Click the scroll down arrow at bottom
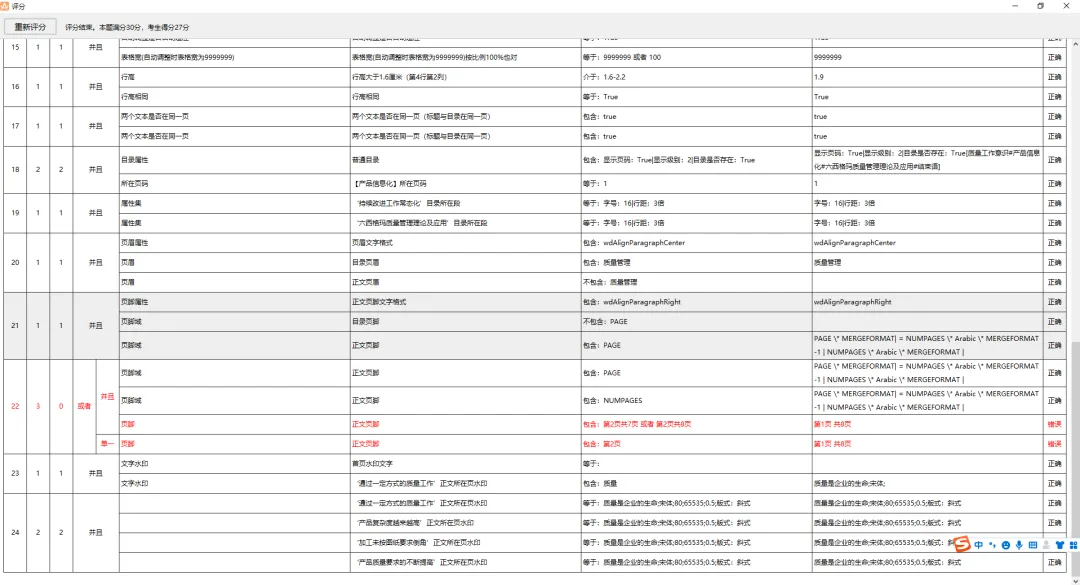Viewport: 1080px width, 585px height. tap(1075, 580)
